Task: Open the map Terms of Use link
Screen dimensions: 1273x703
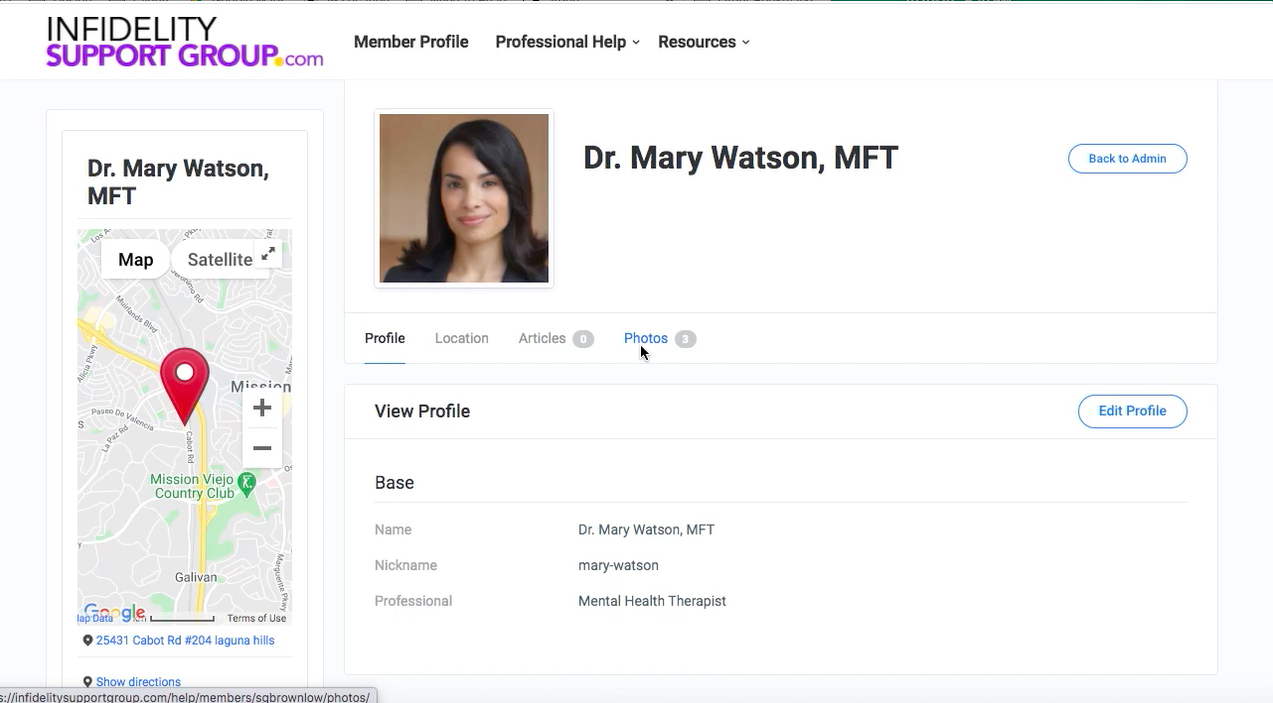Action: (x=257, y=619)
